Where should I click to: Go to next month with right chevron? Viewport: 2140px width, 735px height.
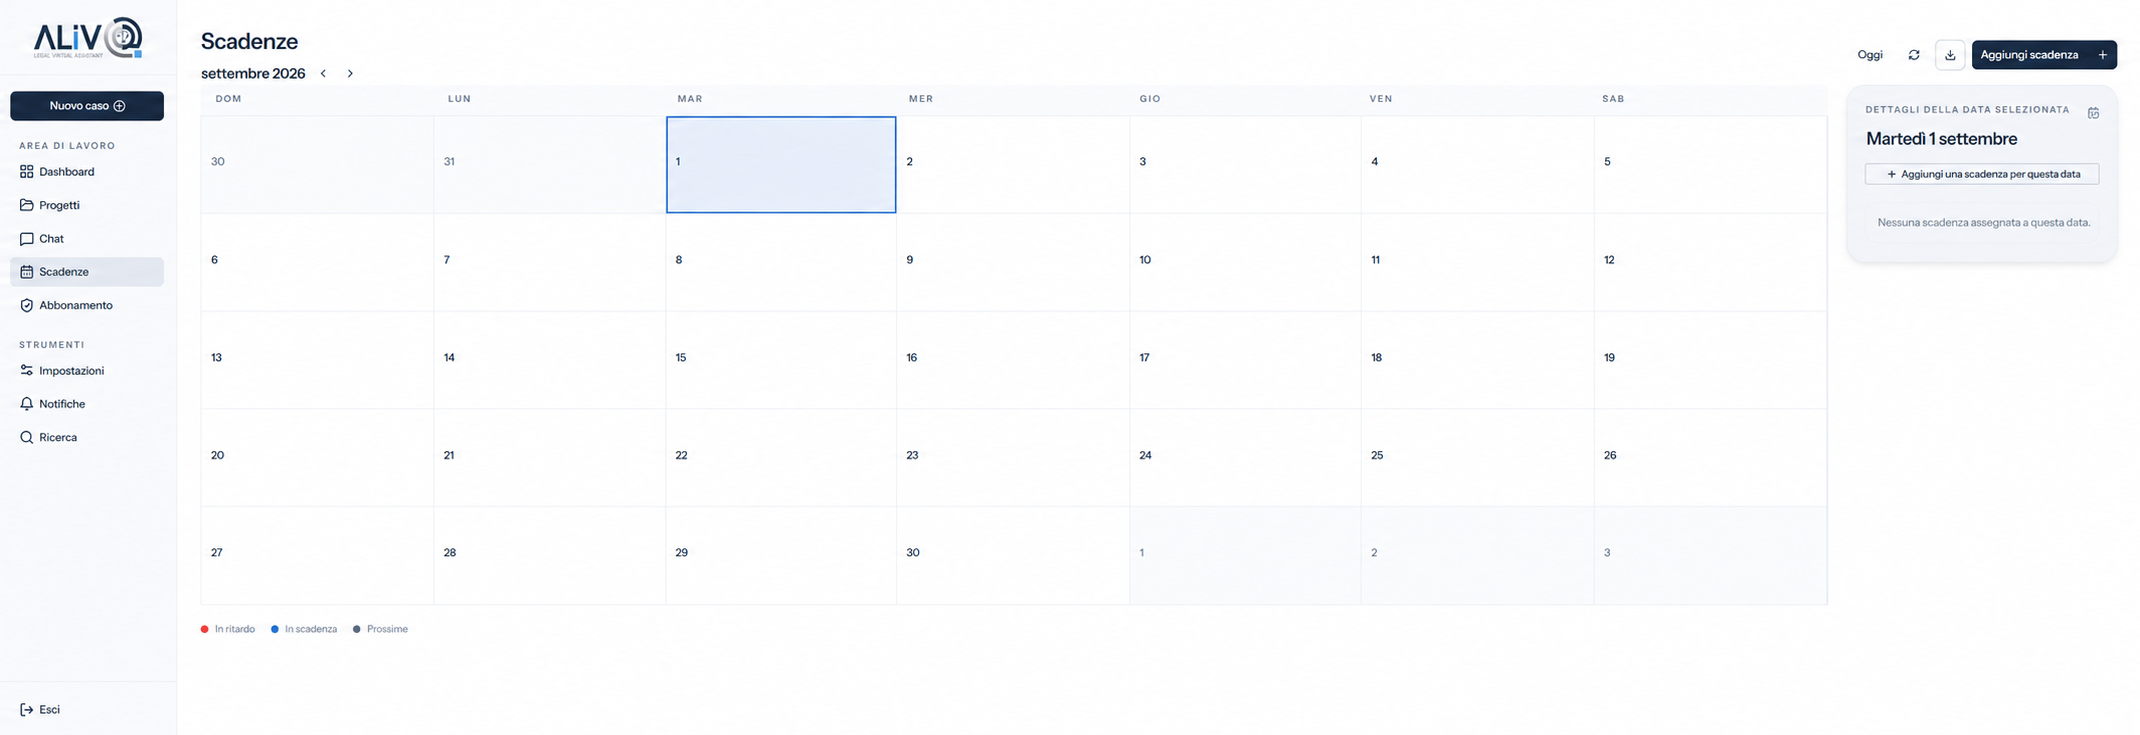pyautogui.click(x=350, y=74)
